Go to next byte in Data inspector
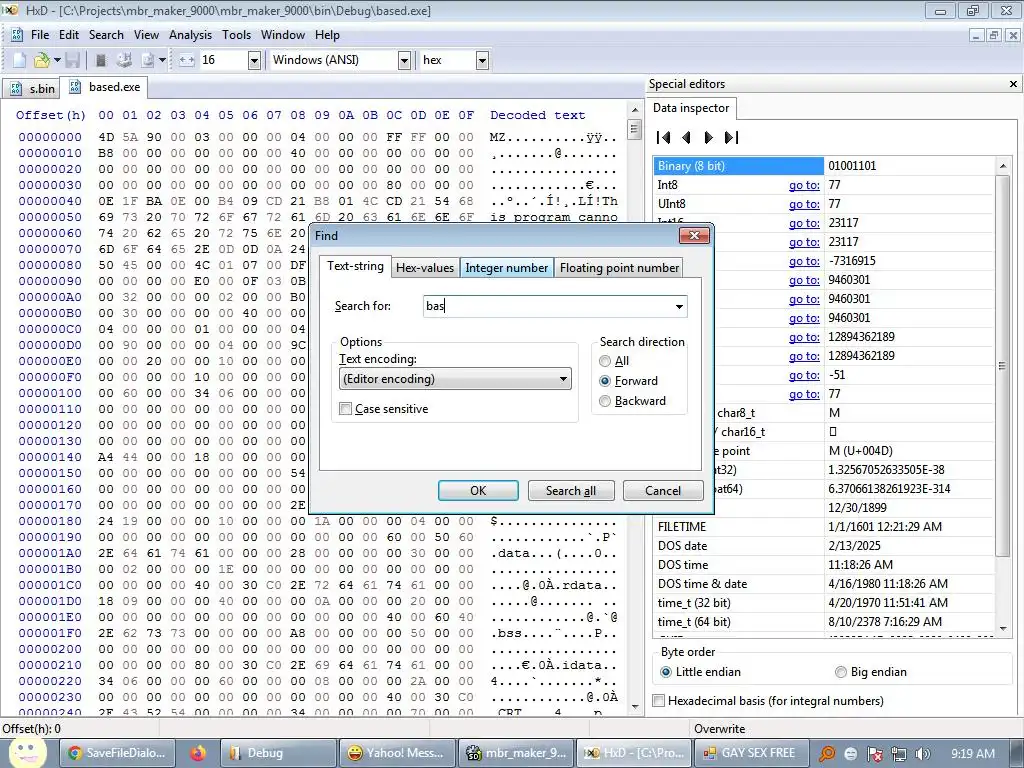The width and height of the screenshot is (1024, 768). [709, 137]
